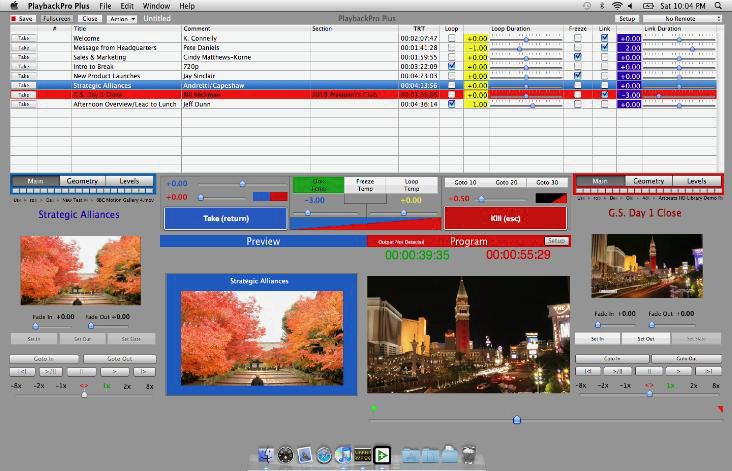Open the Window menu
732x471 pixels.
[x=156, y=6]
